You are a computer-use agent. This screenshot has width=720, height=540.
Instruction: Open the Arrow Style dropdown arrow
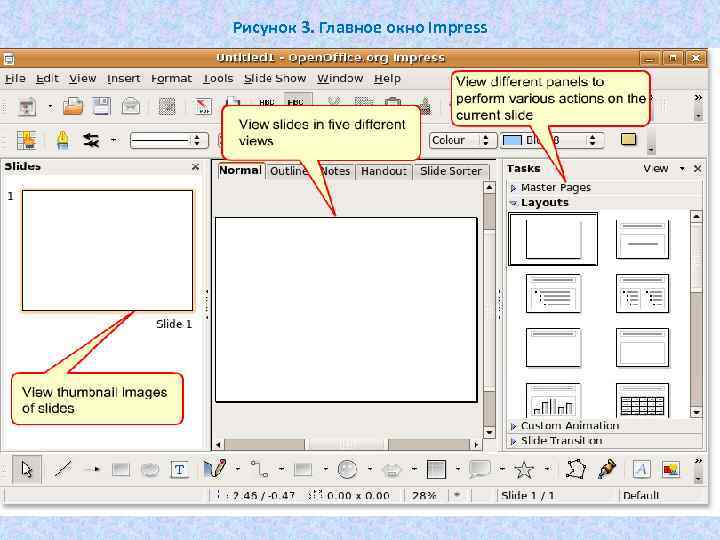(x=113, y=140)
